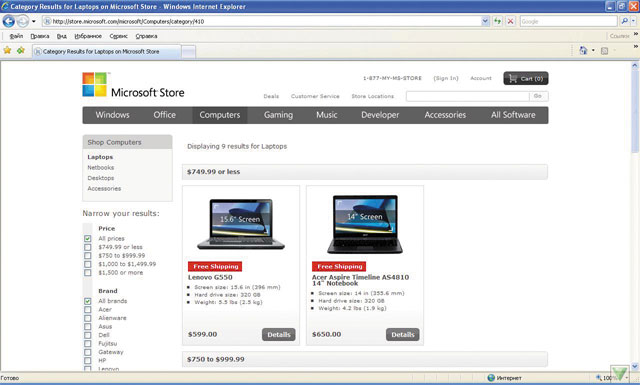Open the Gaming navigation tab
Viewport: 640px width, 385px height.
[x=278, y=115]
